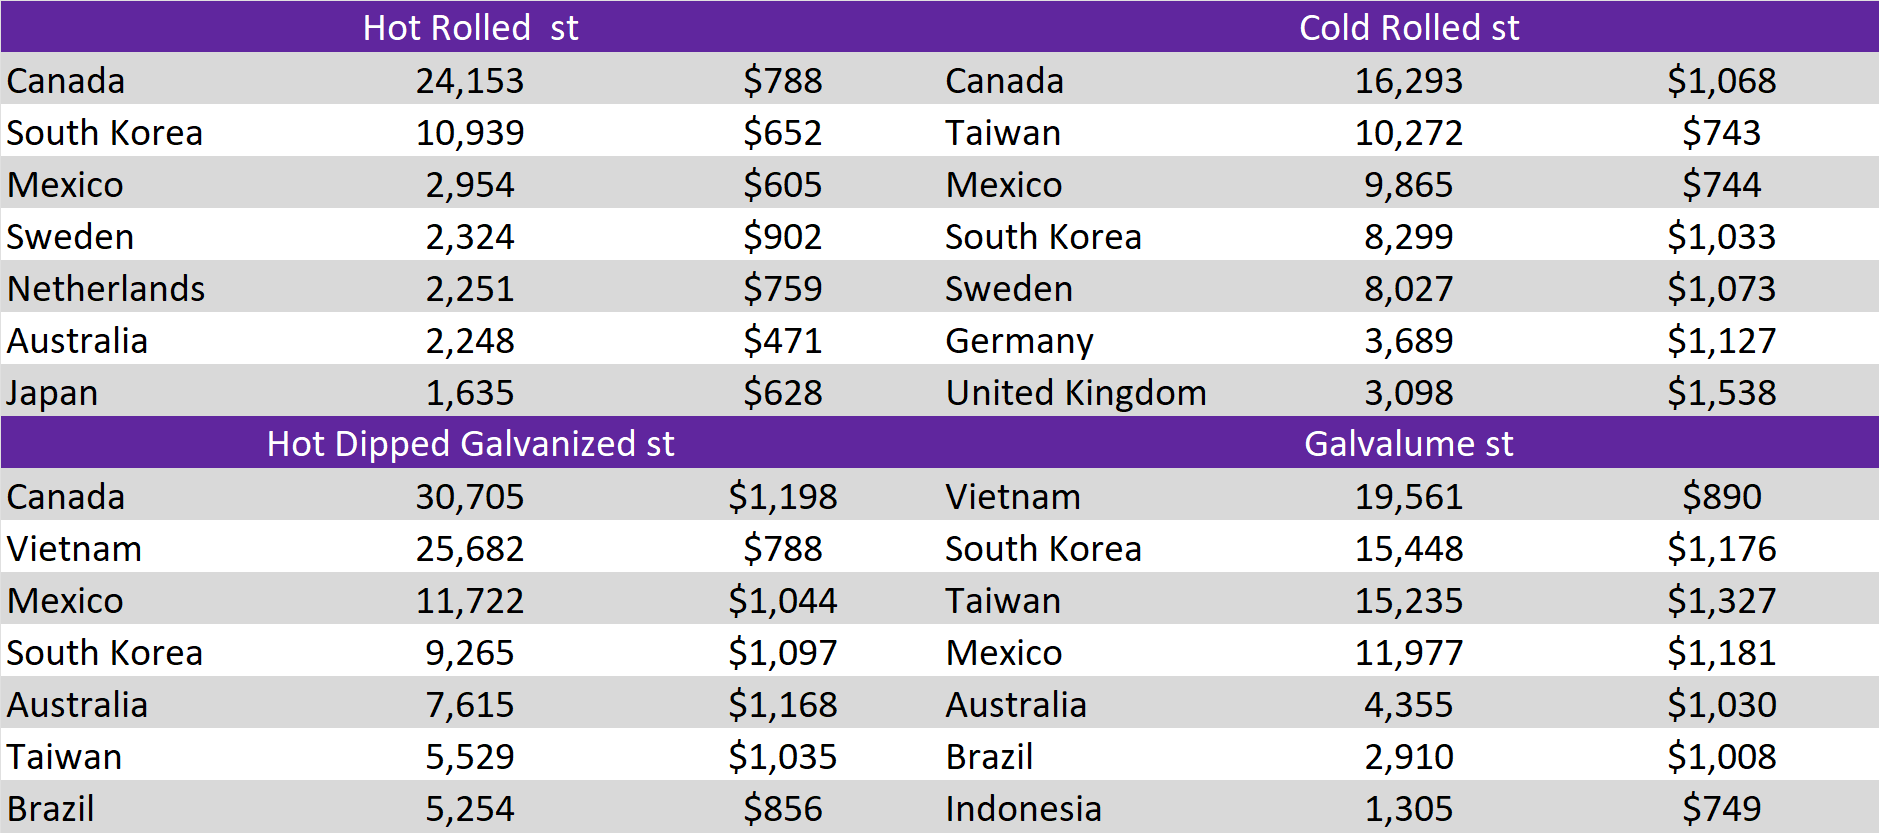
Task: Click Japan in the Hot Rolled list
Action: pyautogui.click(x=52, y=393)
